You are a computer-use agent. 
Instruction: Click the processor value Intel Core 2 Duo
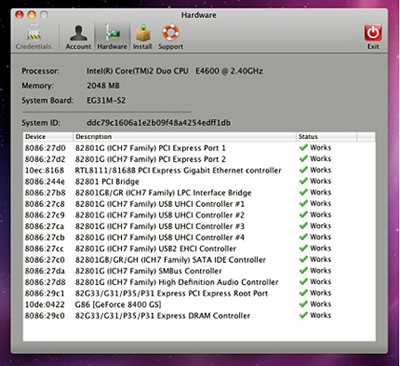(175, 71)
